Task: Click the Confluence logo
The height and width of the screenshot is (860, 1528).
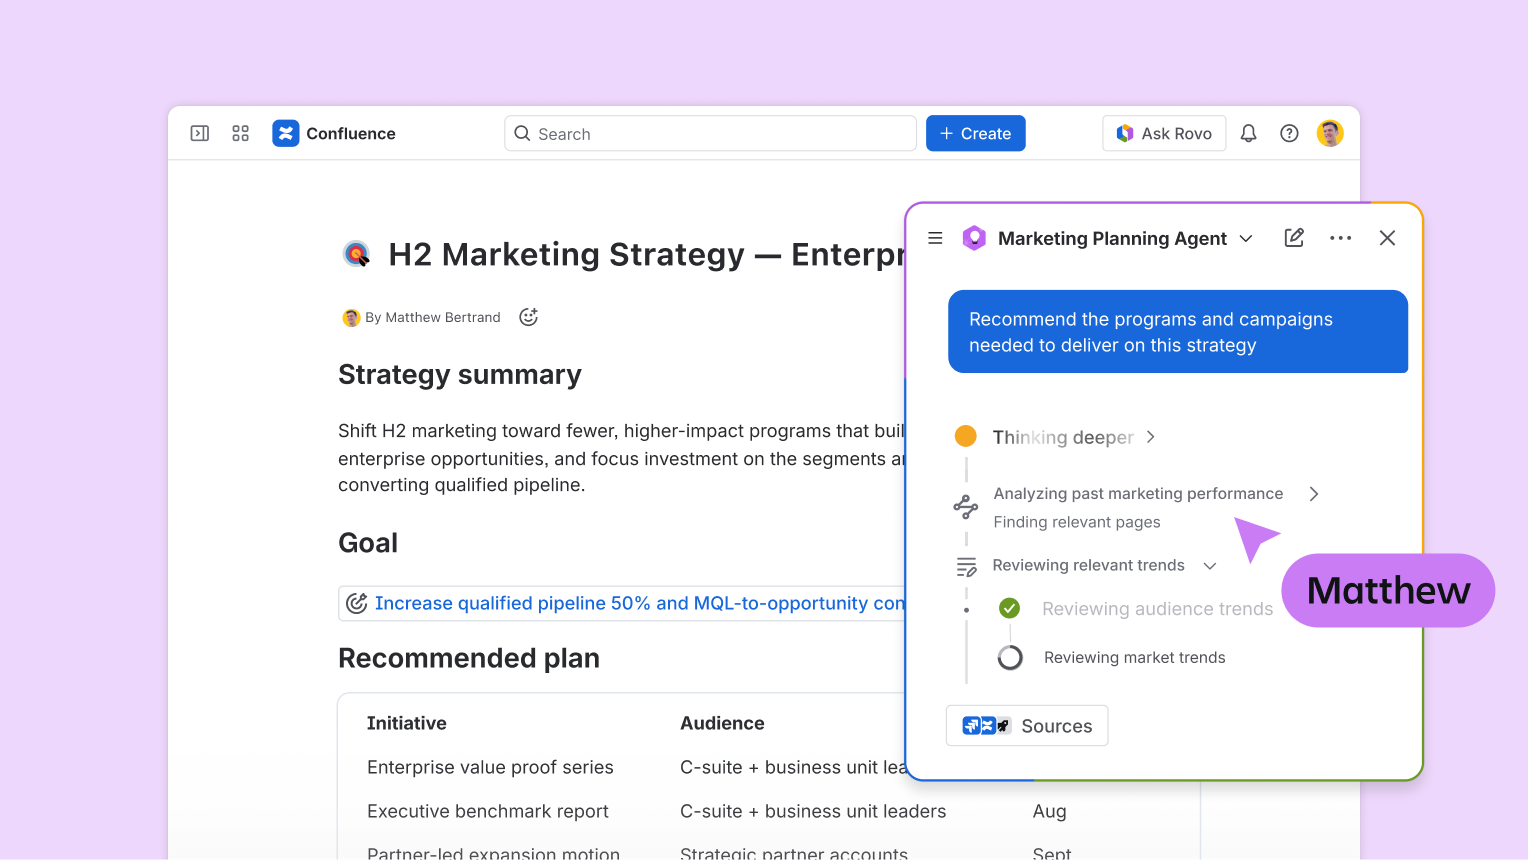Action: coord(286,133)
